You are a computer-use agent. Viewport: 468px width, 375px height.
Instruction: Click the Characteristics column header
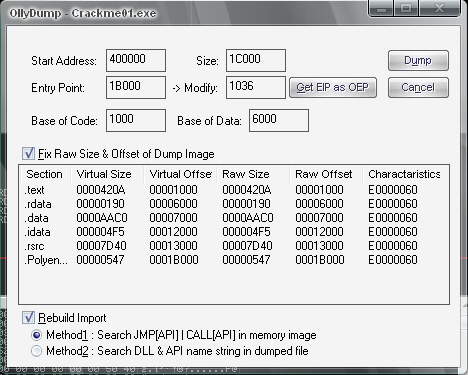click(x=404, y=174)
